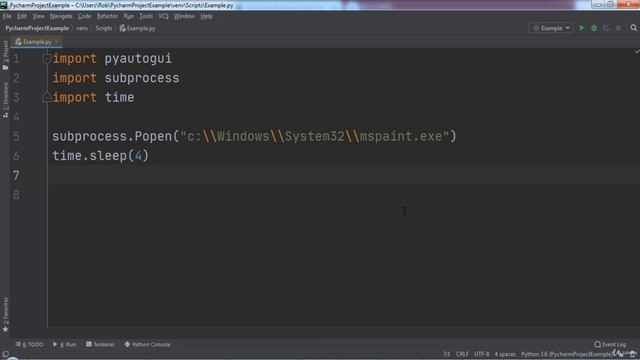The width and height of the screenshot is (640, 360).
Task: Open the TODO tool window
Action: click(x=29, y=344)
